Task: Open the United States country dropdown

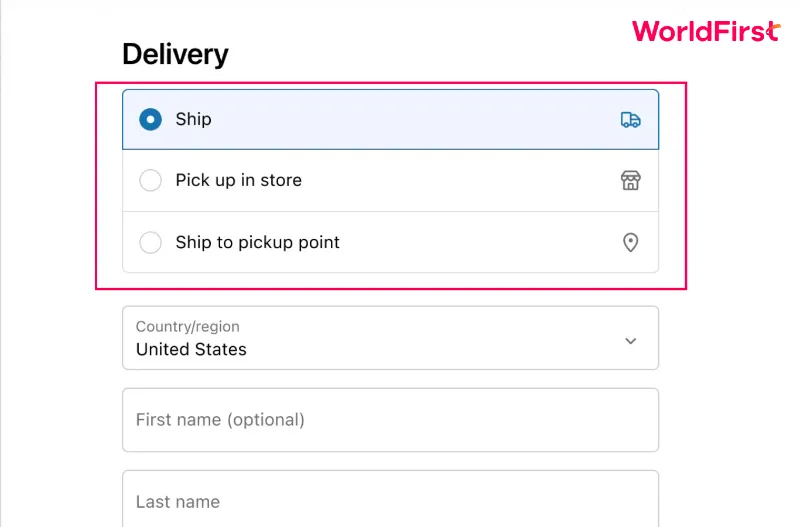Action: 390,338
